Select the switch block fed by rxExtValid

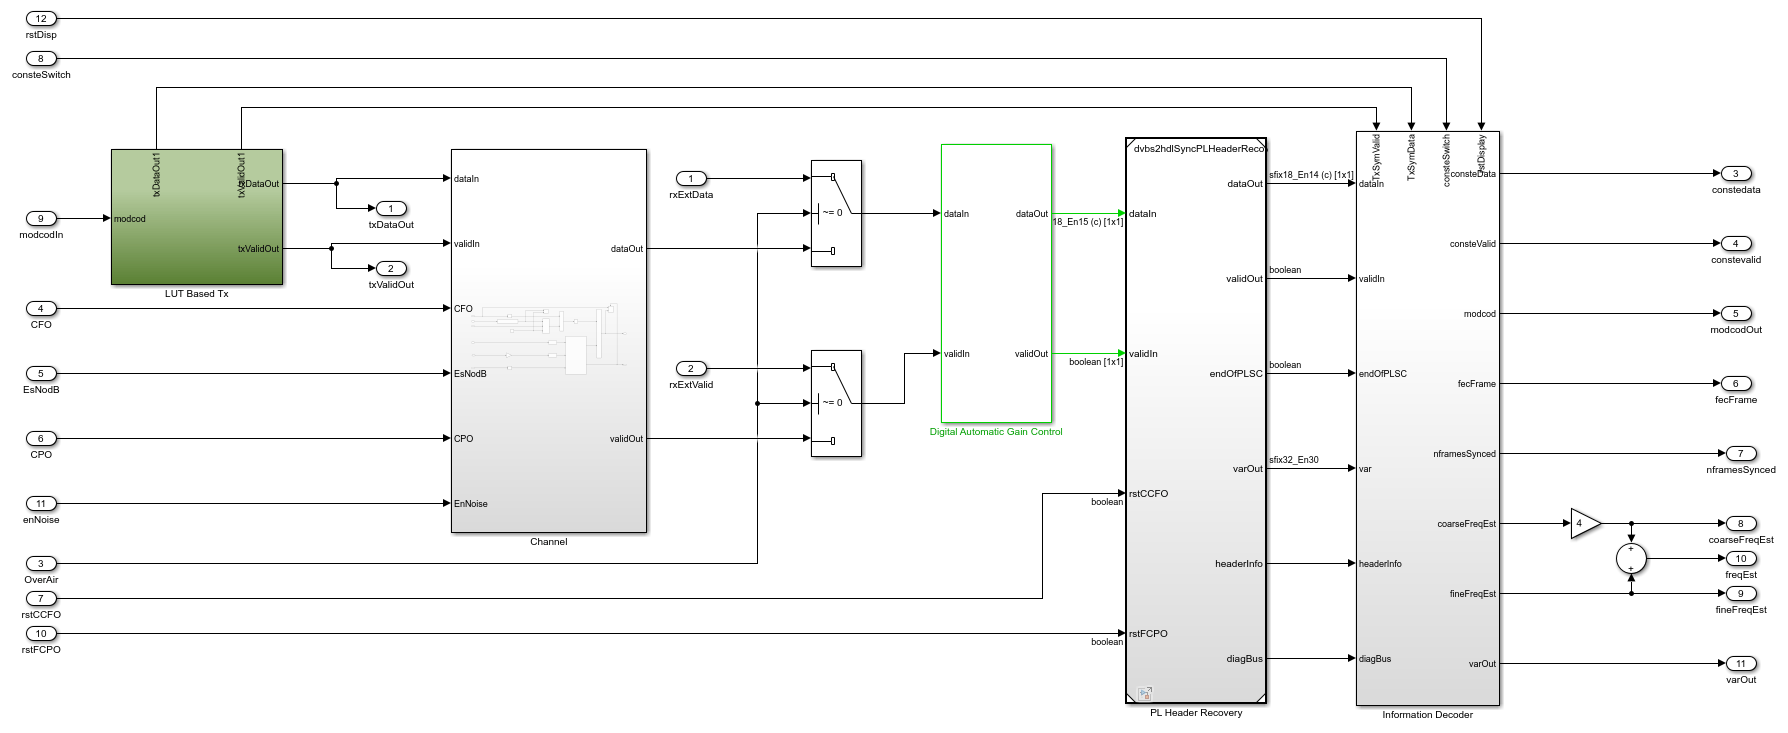836,404
